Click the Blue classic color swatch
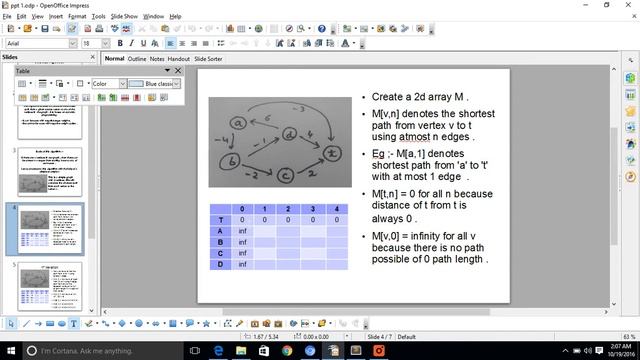The image size is (640, 360). [136, 84]
